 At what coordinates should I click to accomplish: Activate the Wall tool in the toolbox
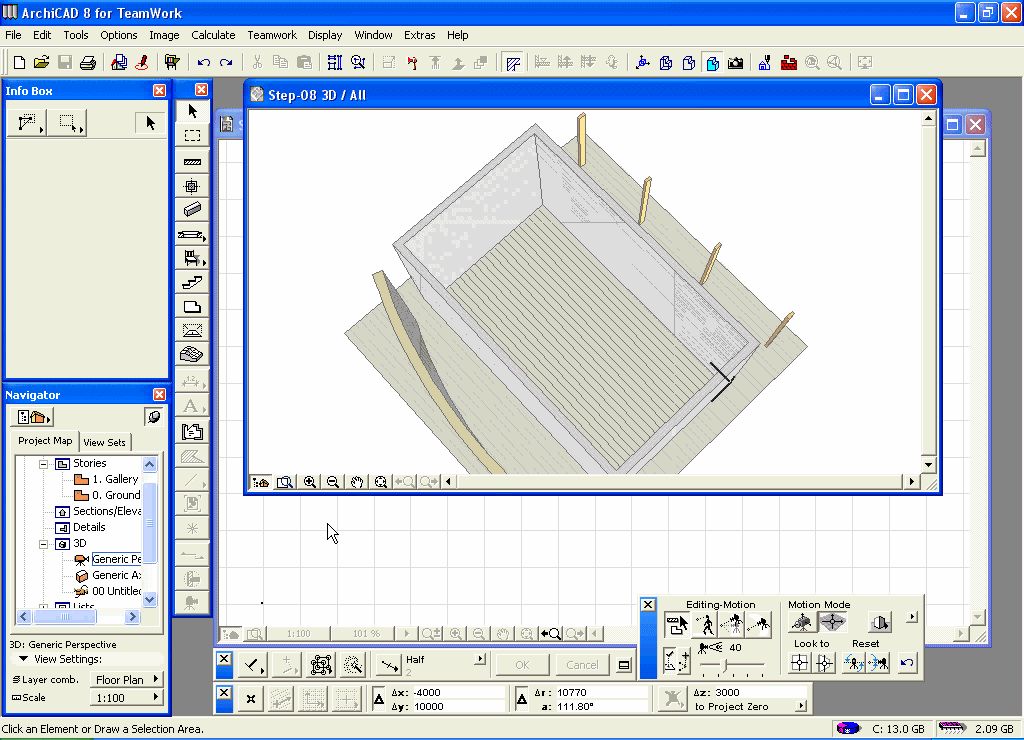click(192, 161)
